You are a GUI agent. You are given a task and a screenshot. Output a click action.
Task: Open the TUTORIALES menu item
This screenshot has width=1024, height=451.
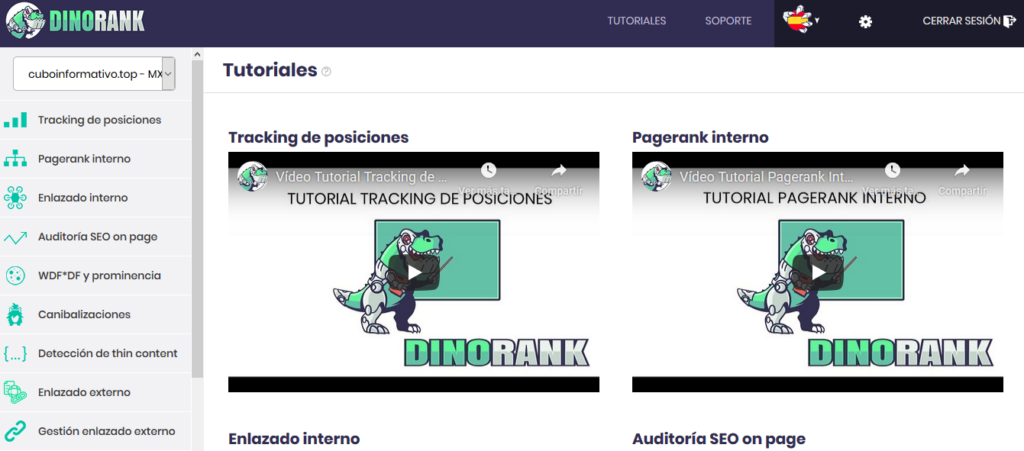[x=637, y=21]
